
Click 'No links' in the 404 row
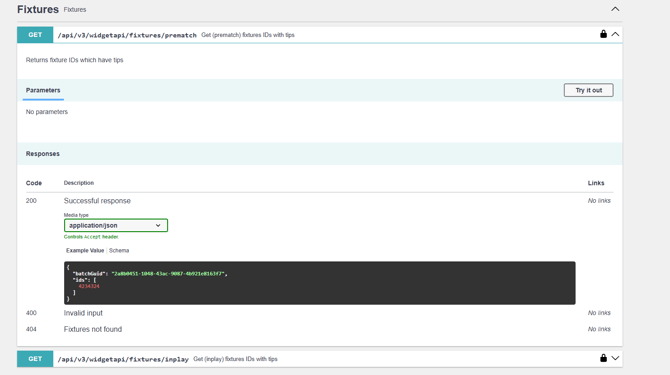[599, 329]
